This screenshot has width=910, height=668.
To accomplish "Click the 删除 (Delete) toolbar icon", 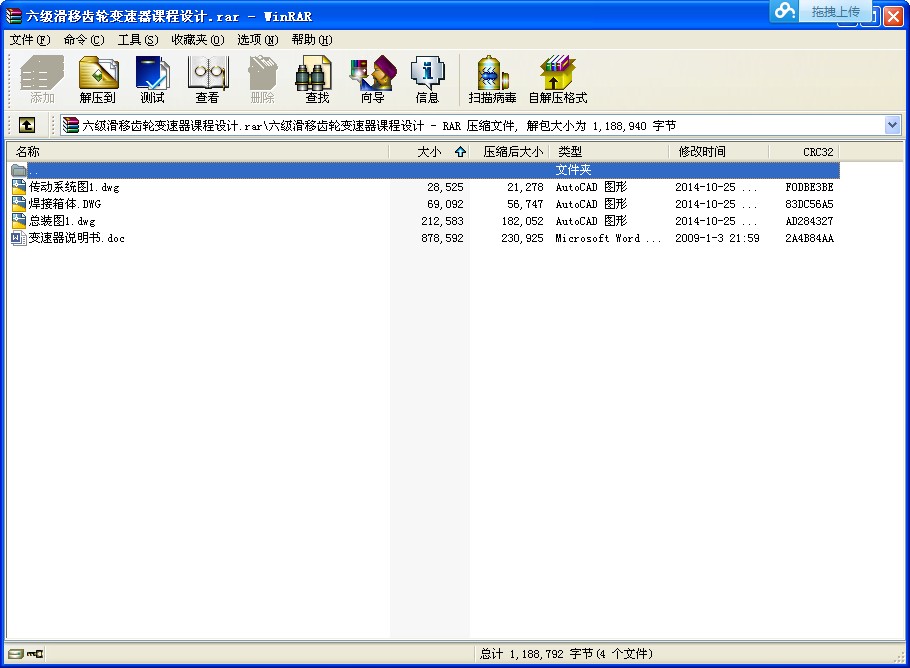I will (x=262, y=80).
